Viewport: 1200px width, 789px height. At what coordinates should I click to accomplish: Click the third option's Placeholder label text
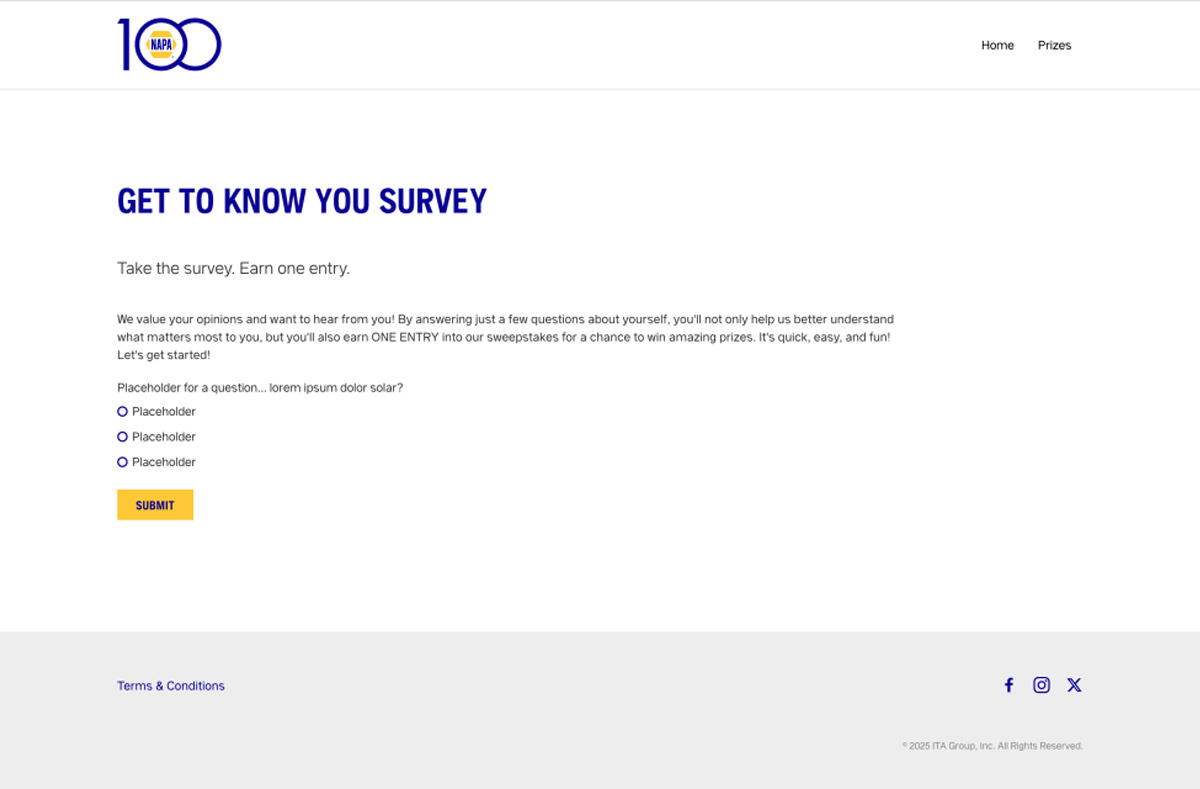coord(164,462)
